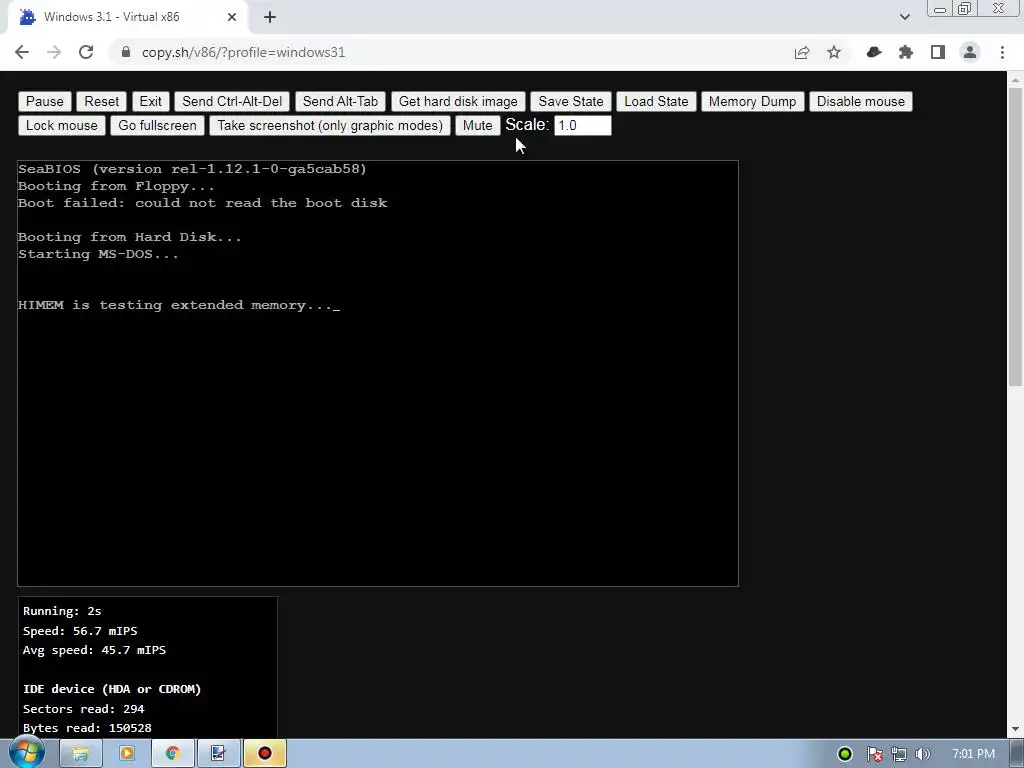Open the Extensions puzzle icon
The height and width of the screenshot is (768, 1024).
click(x=906, y=52)
